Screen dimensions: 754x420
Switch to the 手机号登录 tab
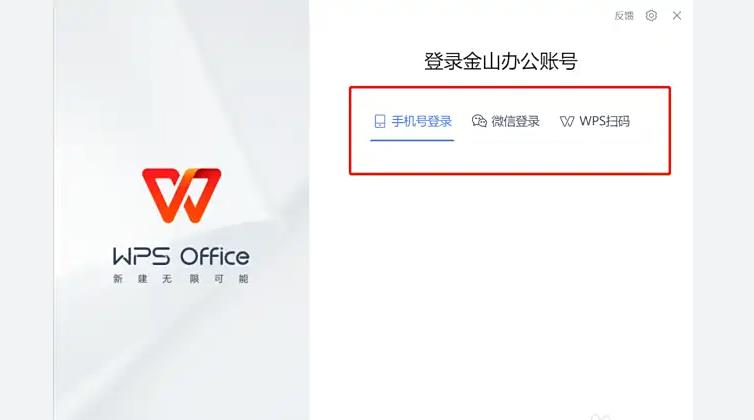(x=413, y=121)
